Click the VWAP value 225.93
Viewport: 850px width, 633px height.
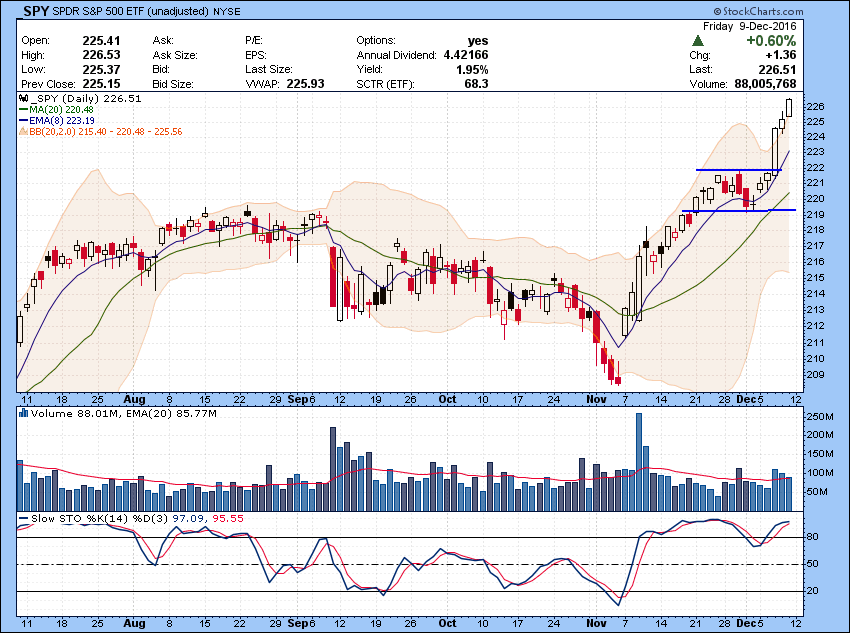(x=305, y=84)
